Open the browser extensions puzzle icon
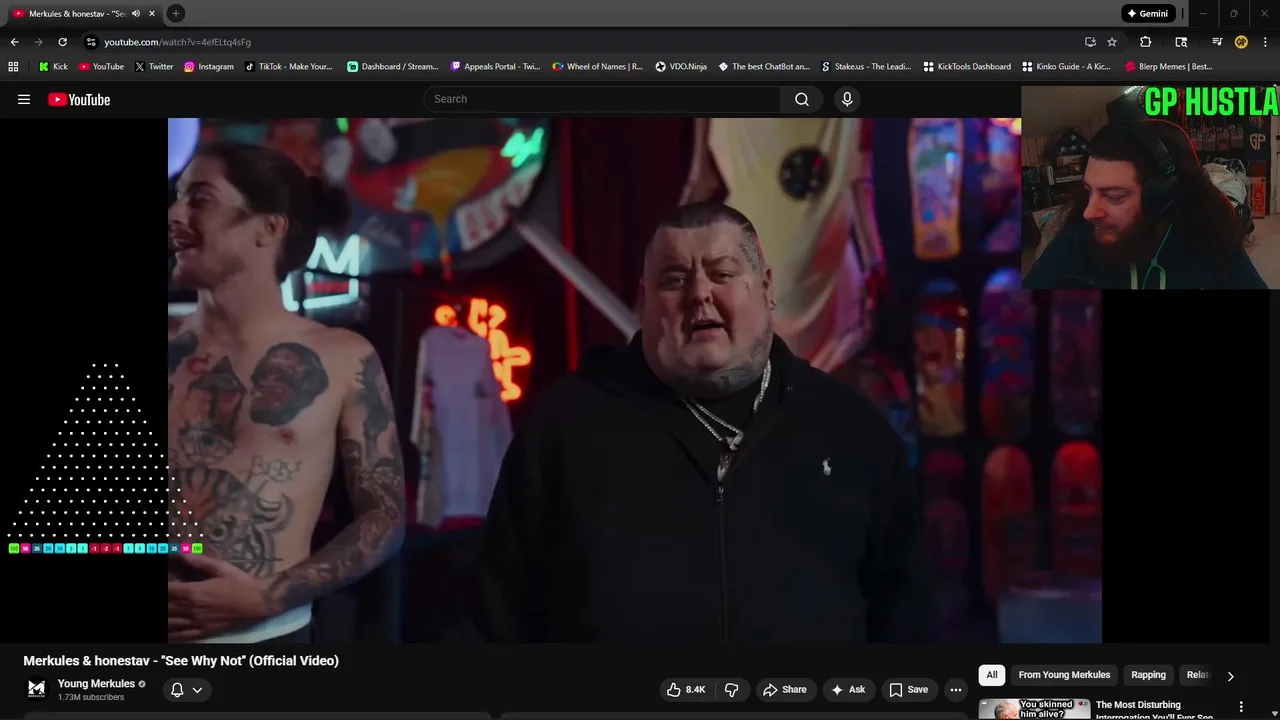The height and width of the screenshot is (720, 1280). 1145,42
